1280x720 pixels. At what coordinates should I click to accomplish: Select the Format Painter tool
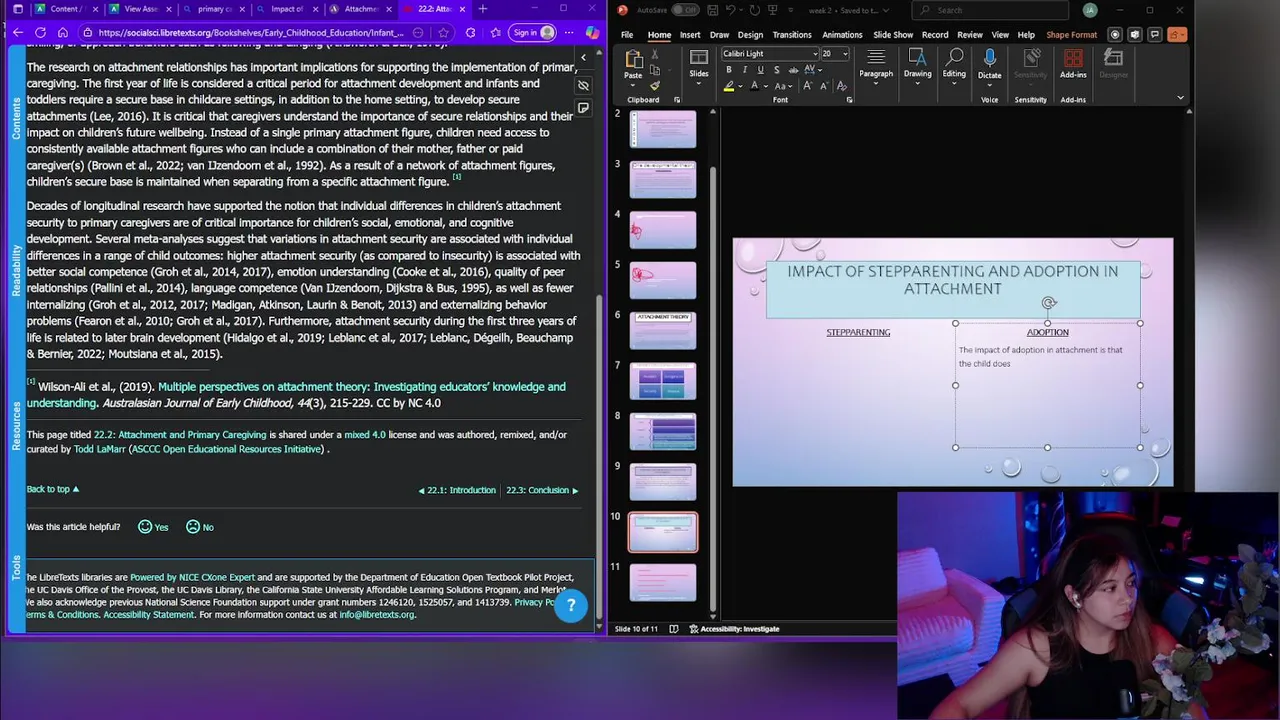[x=655, y=86]
